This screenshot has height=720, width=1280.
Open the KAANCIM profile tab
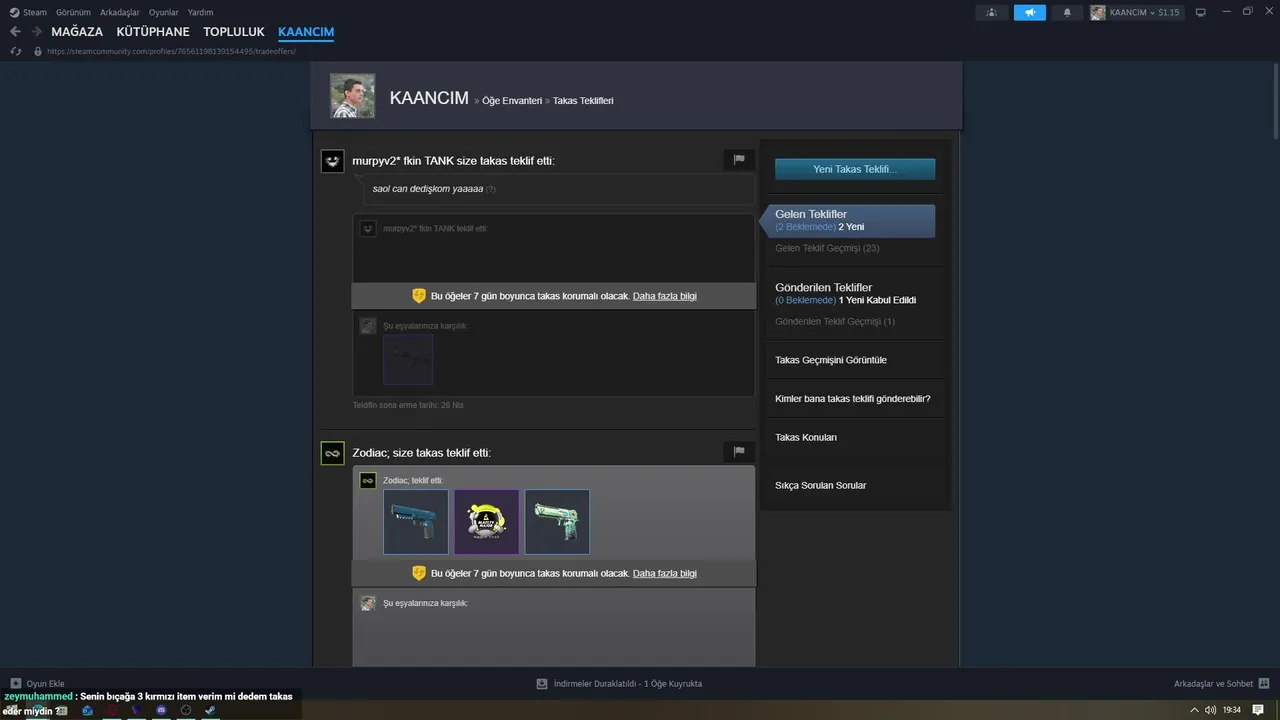[306, 32]
